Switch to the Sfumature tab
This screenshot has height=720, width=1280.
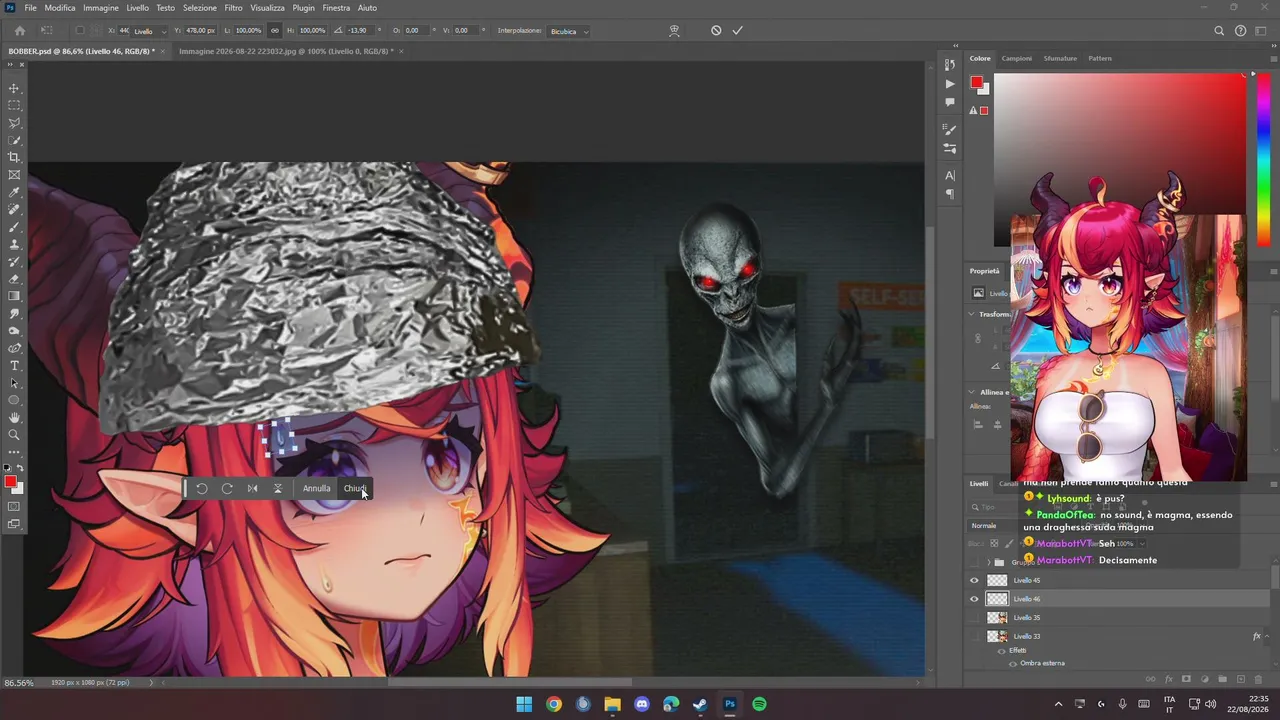1060,58
